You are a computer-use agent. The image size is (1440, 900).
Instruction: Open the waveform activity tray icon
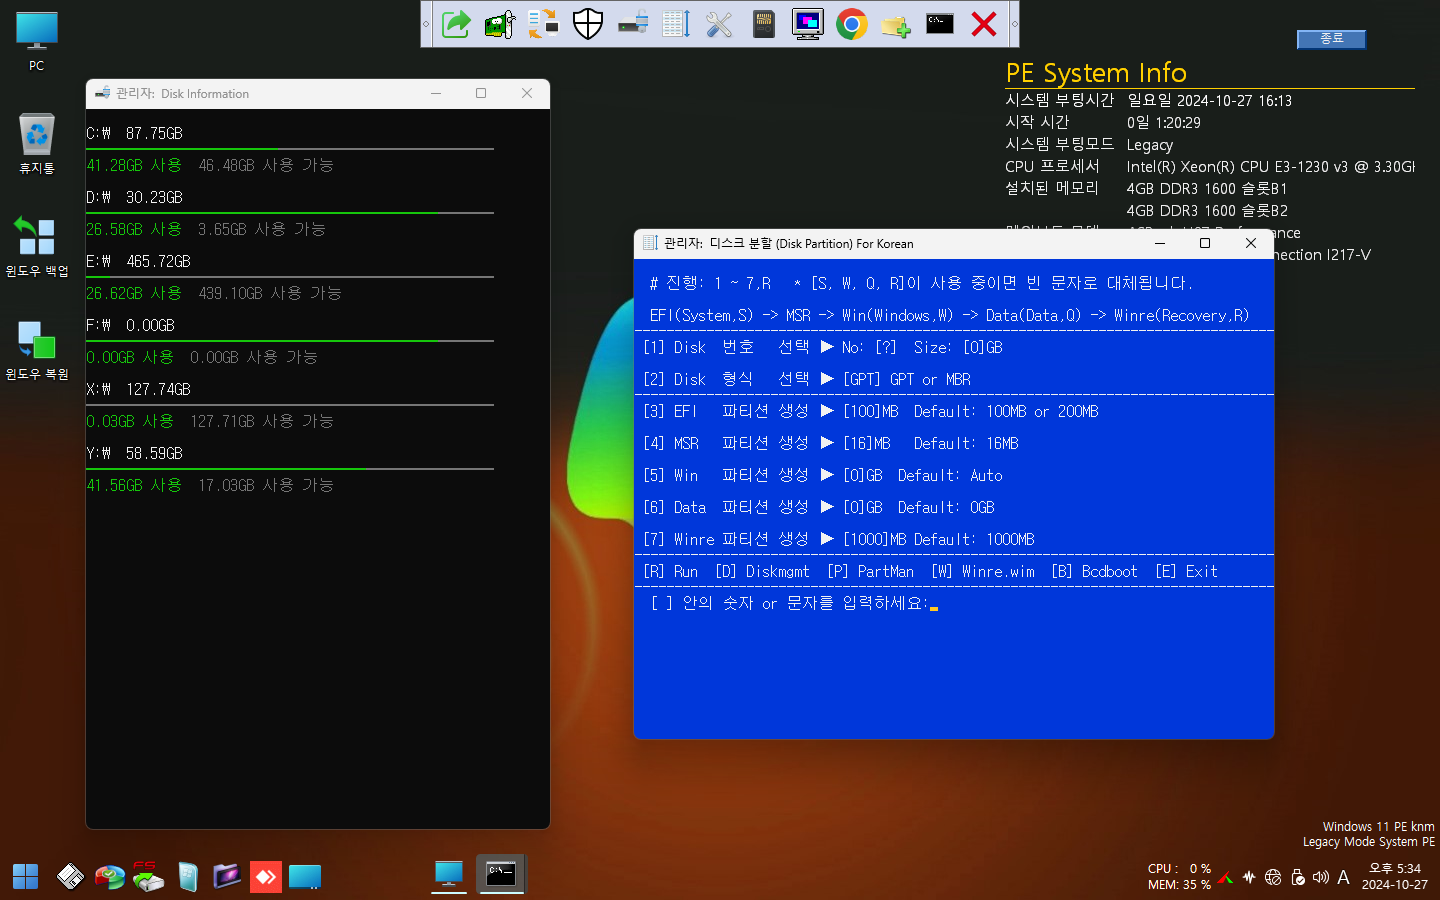(x=1249, y=877)
